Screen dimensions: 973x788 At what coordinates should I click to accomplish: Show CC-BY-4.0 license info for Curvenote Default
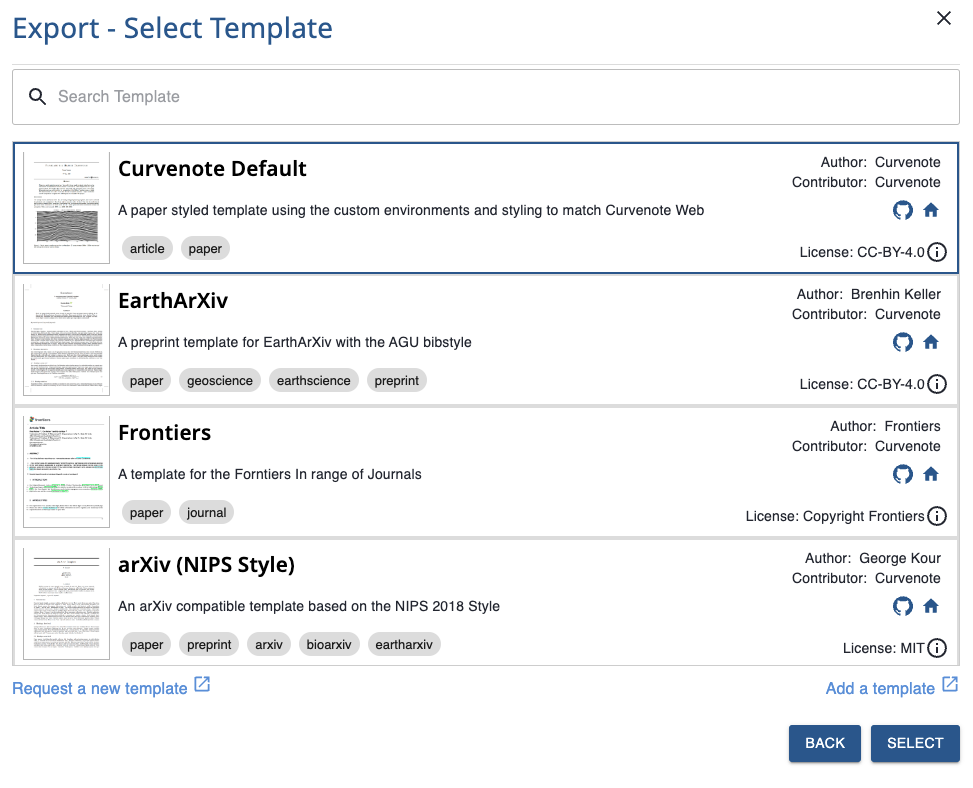pyautogui.click(x=937, y=252)
